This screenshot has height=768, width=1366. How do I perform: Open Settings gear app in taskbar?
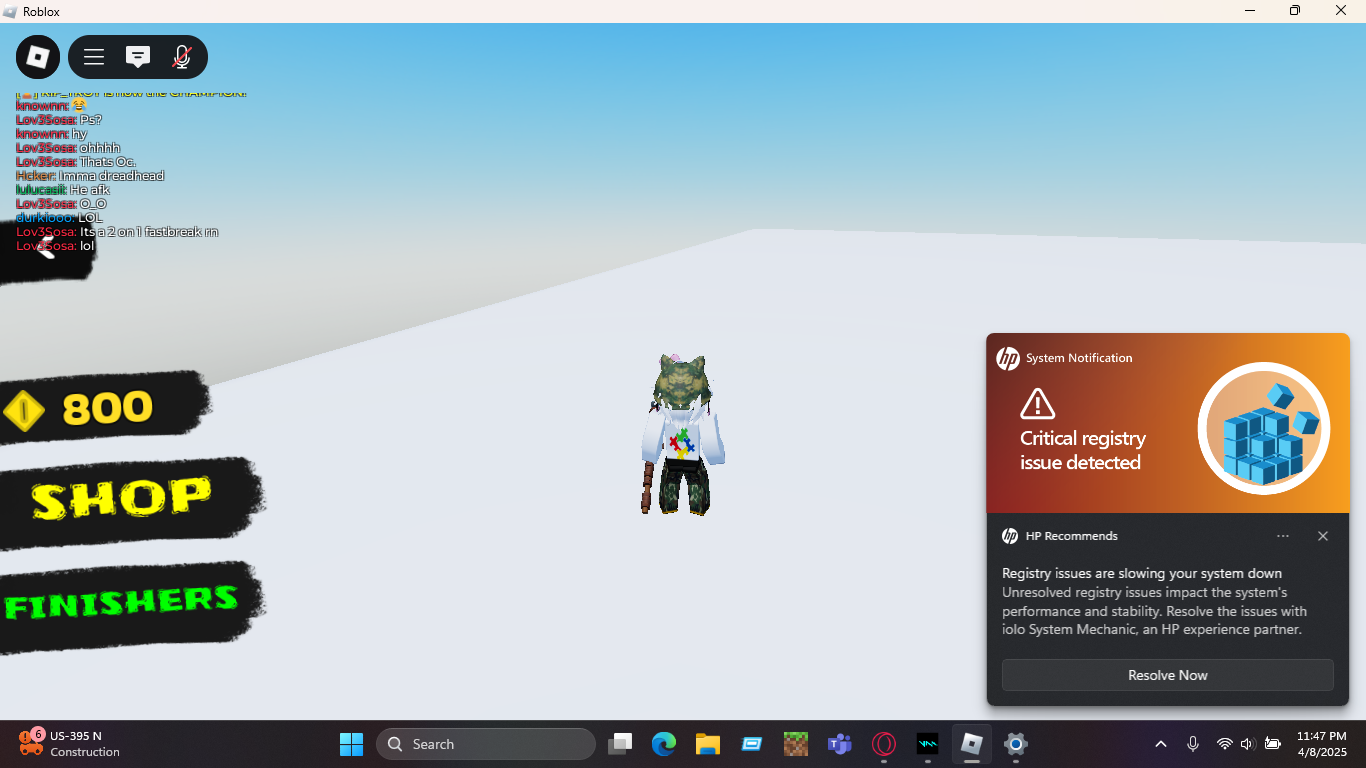[x=1016, y=744]
